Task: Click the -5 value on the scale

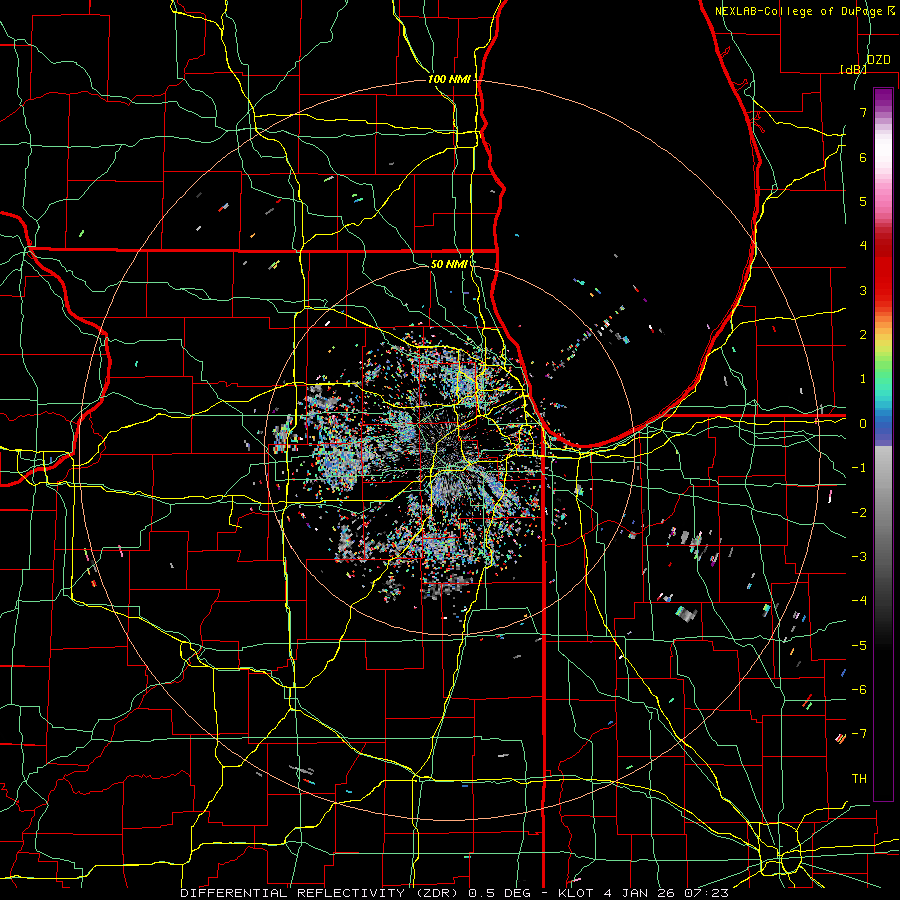Action: tap(859, 646)
